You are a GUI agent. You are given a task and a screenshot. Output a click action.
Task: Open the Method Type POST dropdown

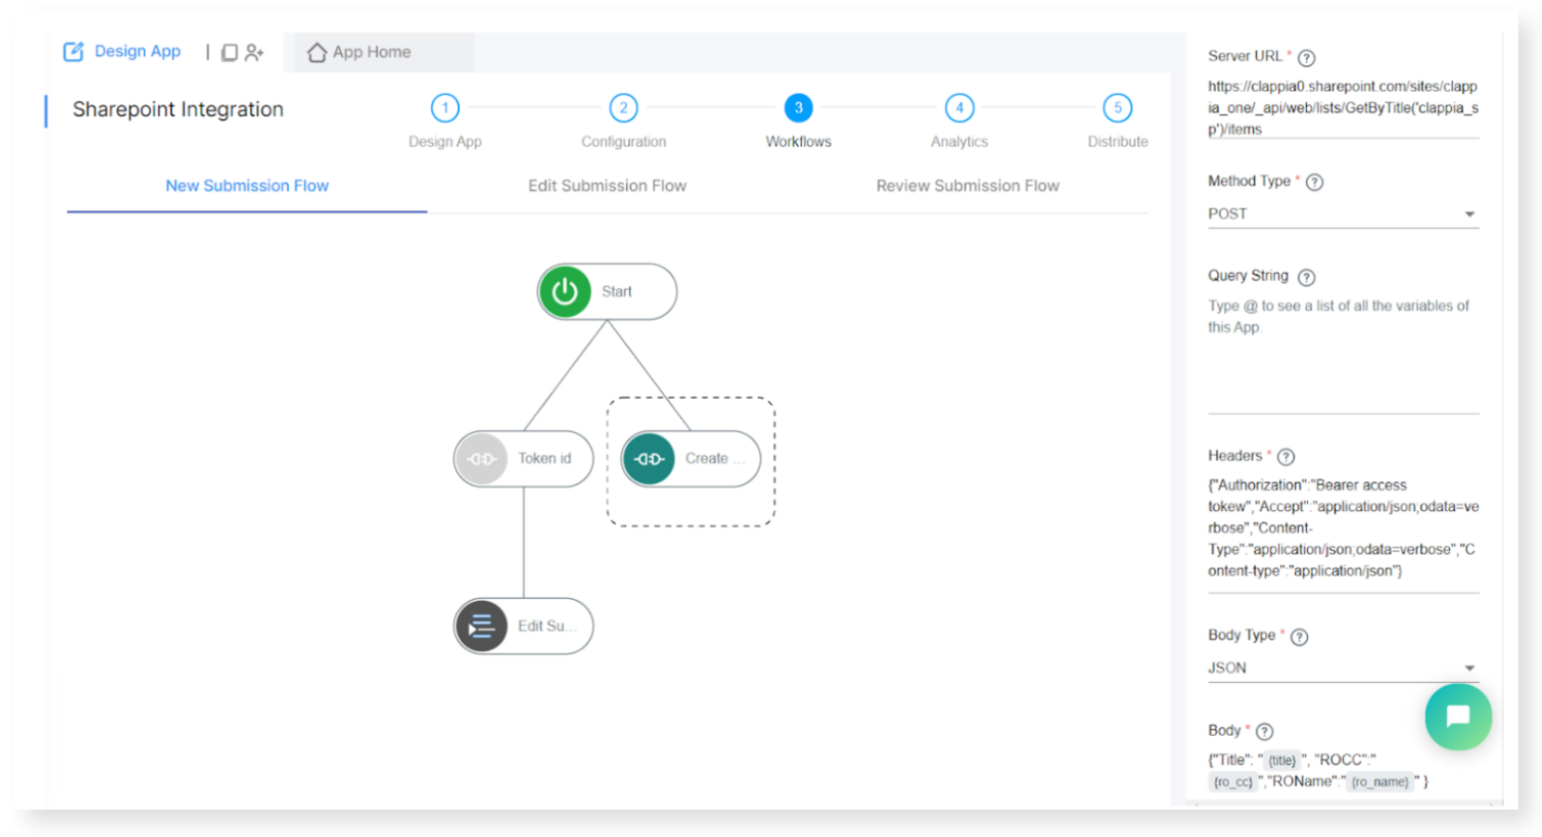point(1470,213)
